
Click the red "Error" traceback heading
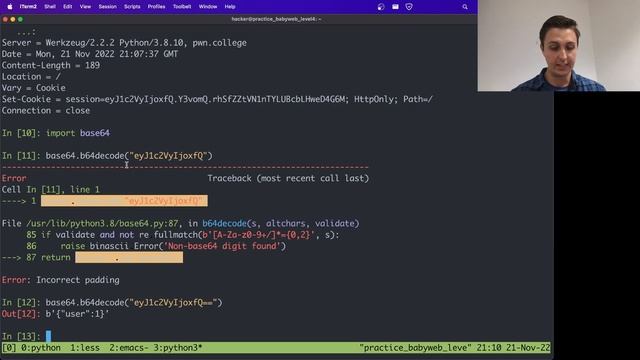tap(14, 178)
